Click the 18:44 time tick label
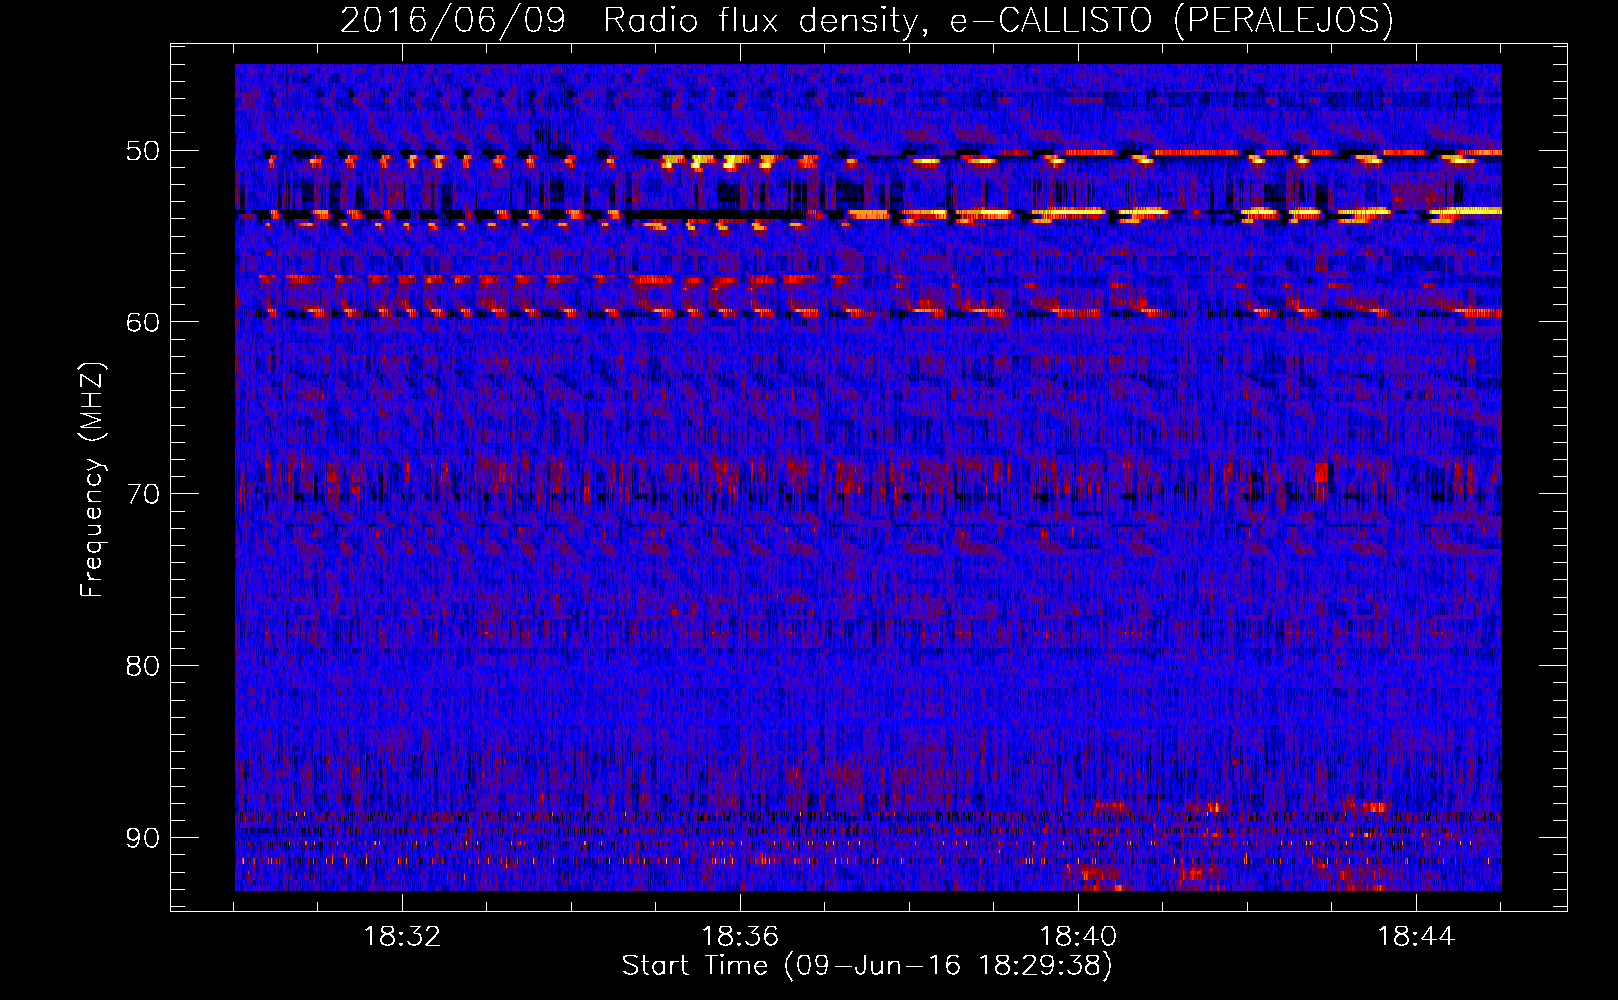The height and width of the screenshot is (1000, 1618). point(1416,937)
